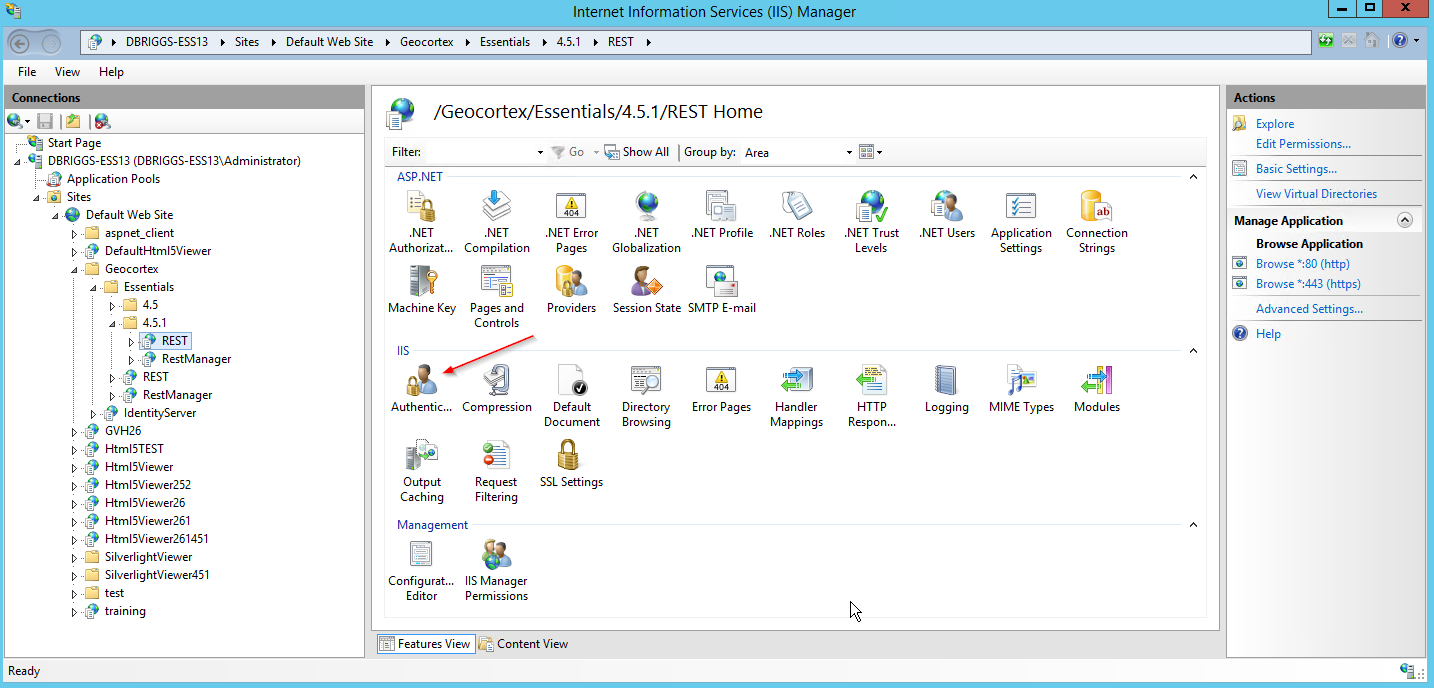Select SilverlightViewer451 tree item
Image resolution: width=1434 pixels, height=688 pixels.
157,575
